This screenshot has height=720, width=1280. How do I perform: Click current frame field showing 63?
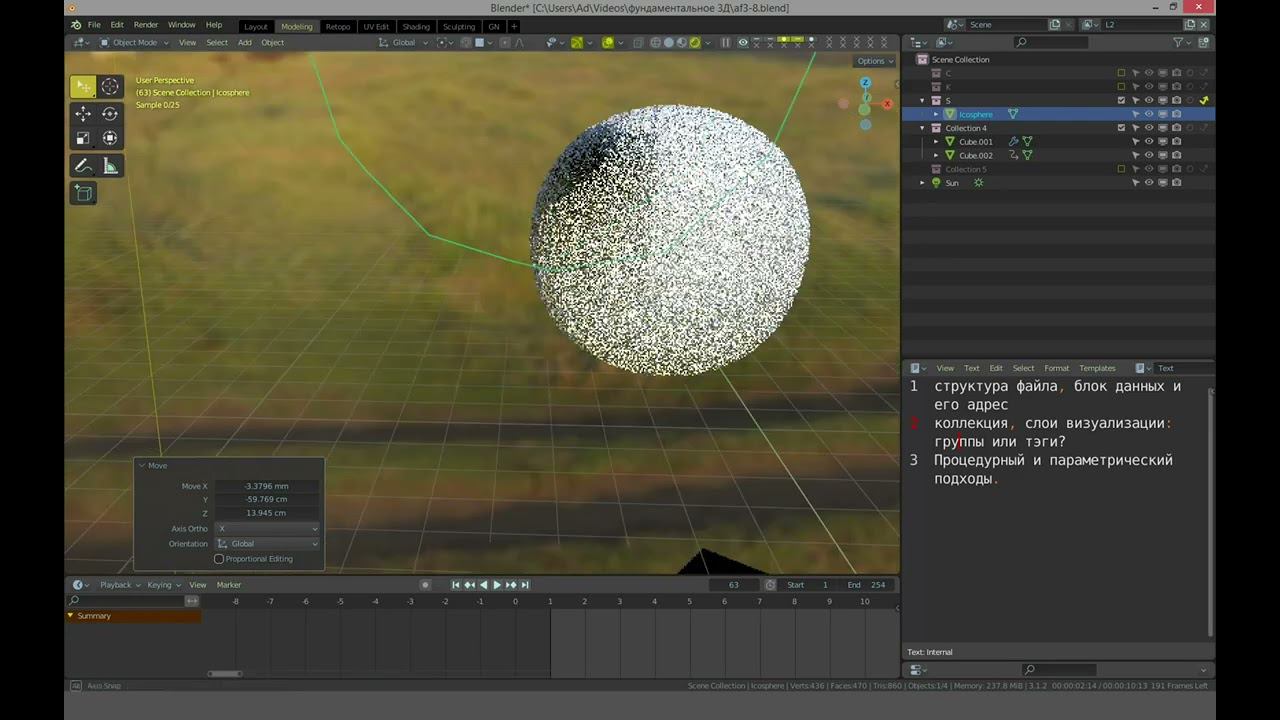[734, 585]
